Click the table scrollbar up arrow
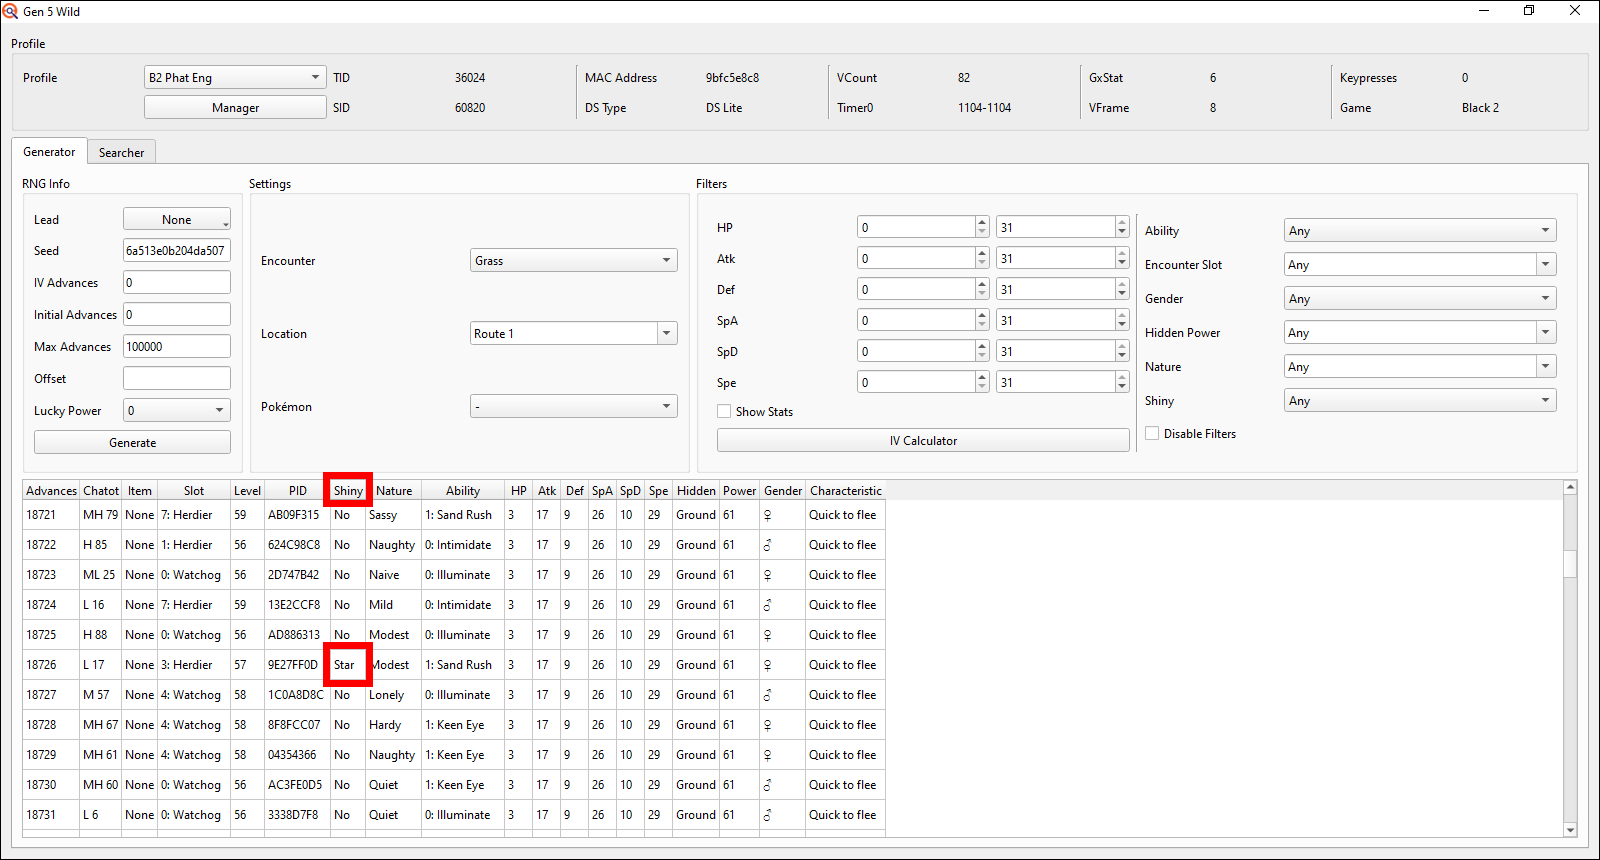 [1570, 487]
